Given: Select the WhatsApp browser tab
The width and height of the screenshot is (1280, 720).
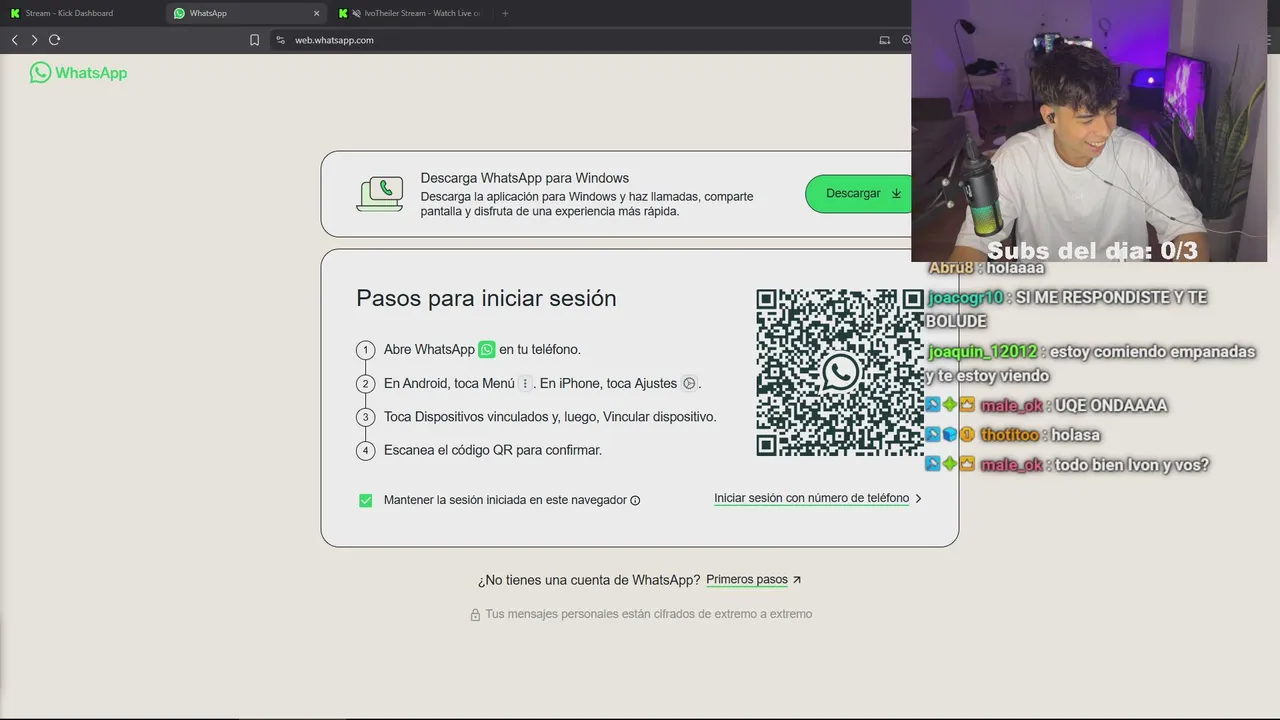Looking at the screenshot, I should click(x=245, y=13).
